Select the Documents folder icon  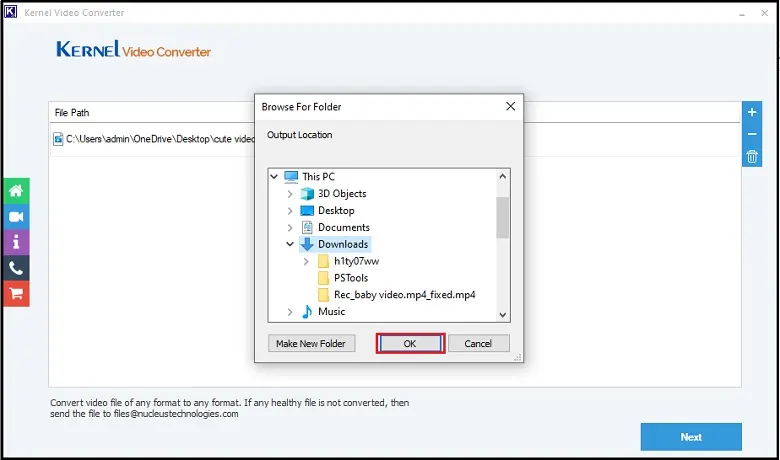307,227
